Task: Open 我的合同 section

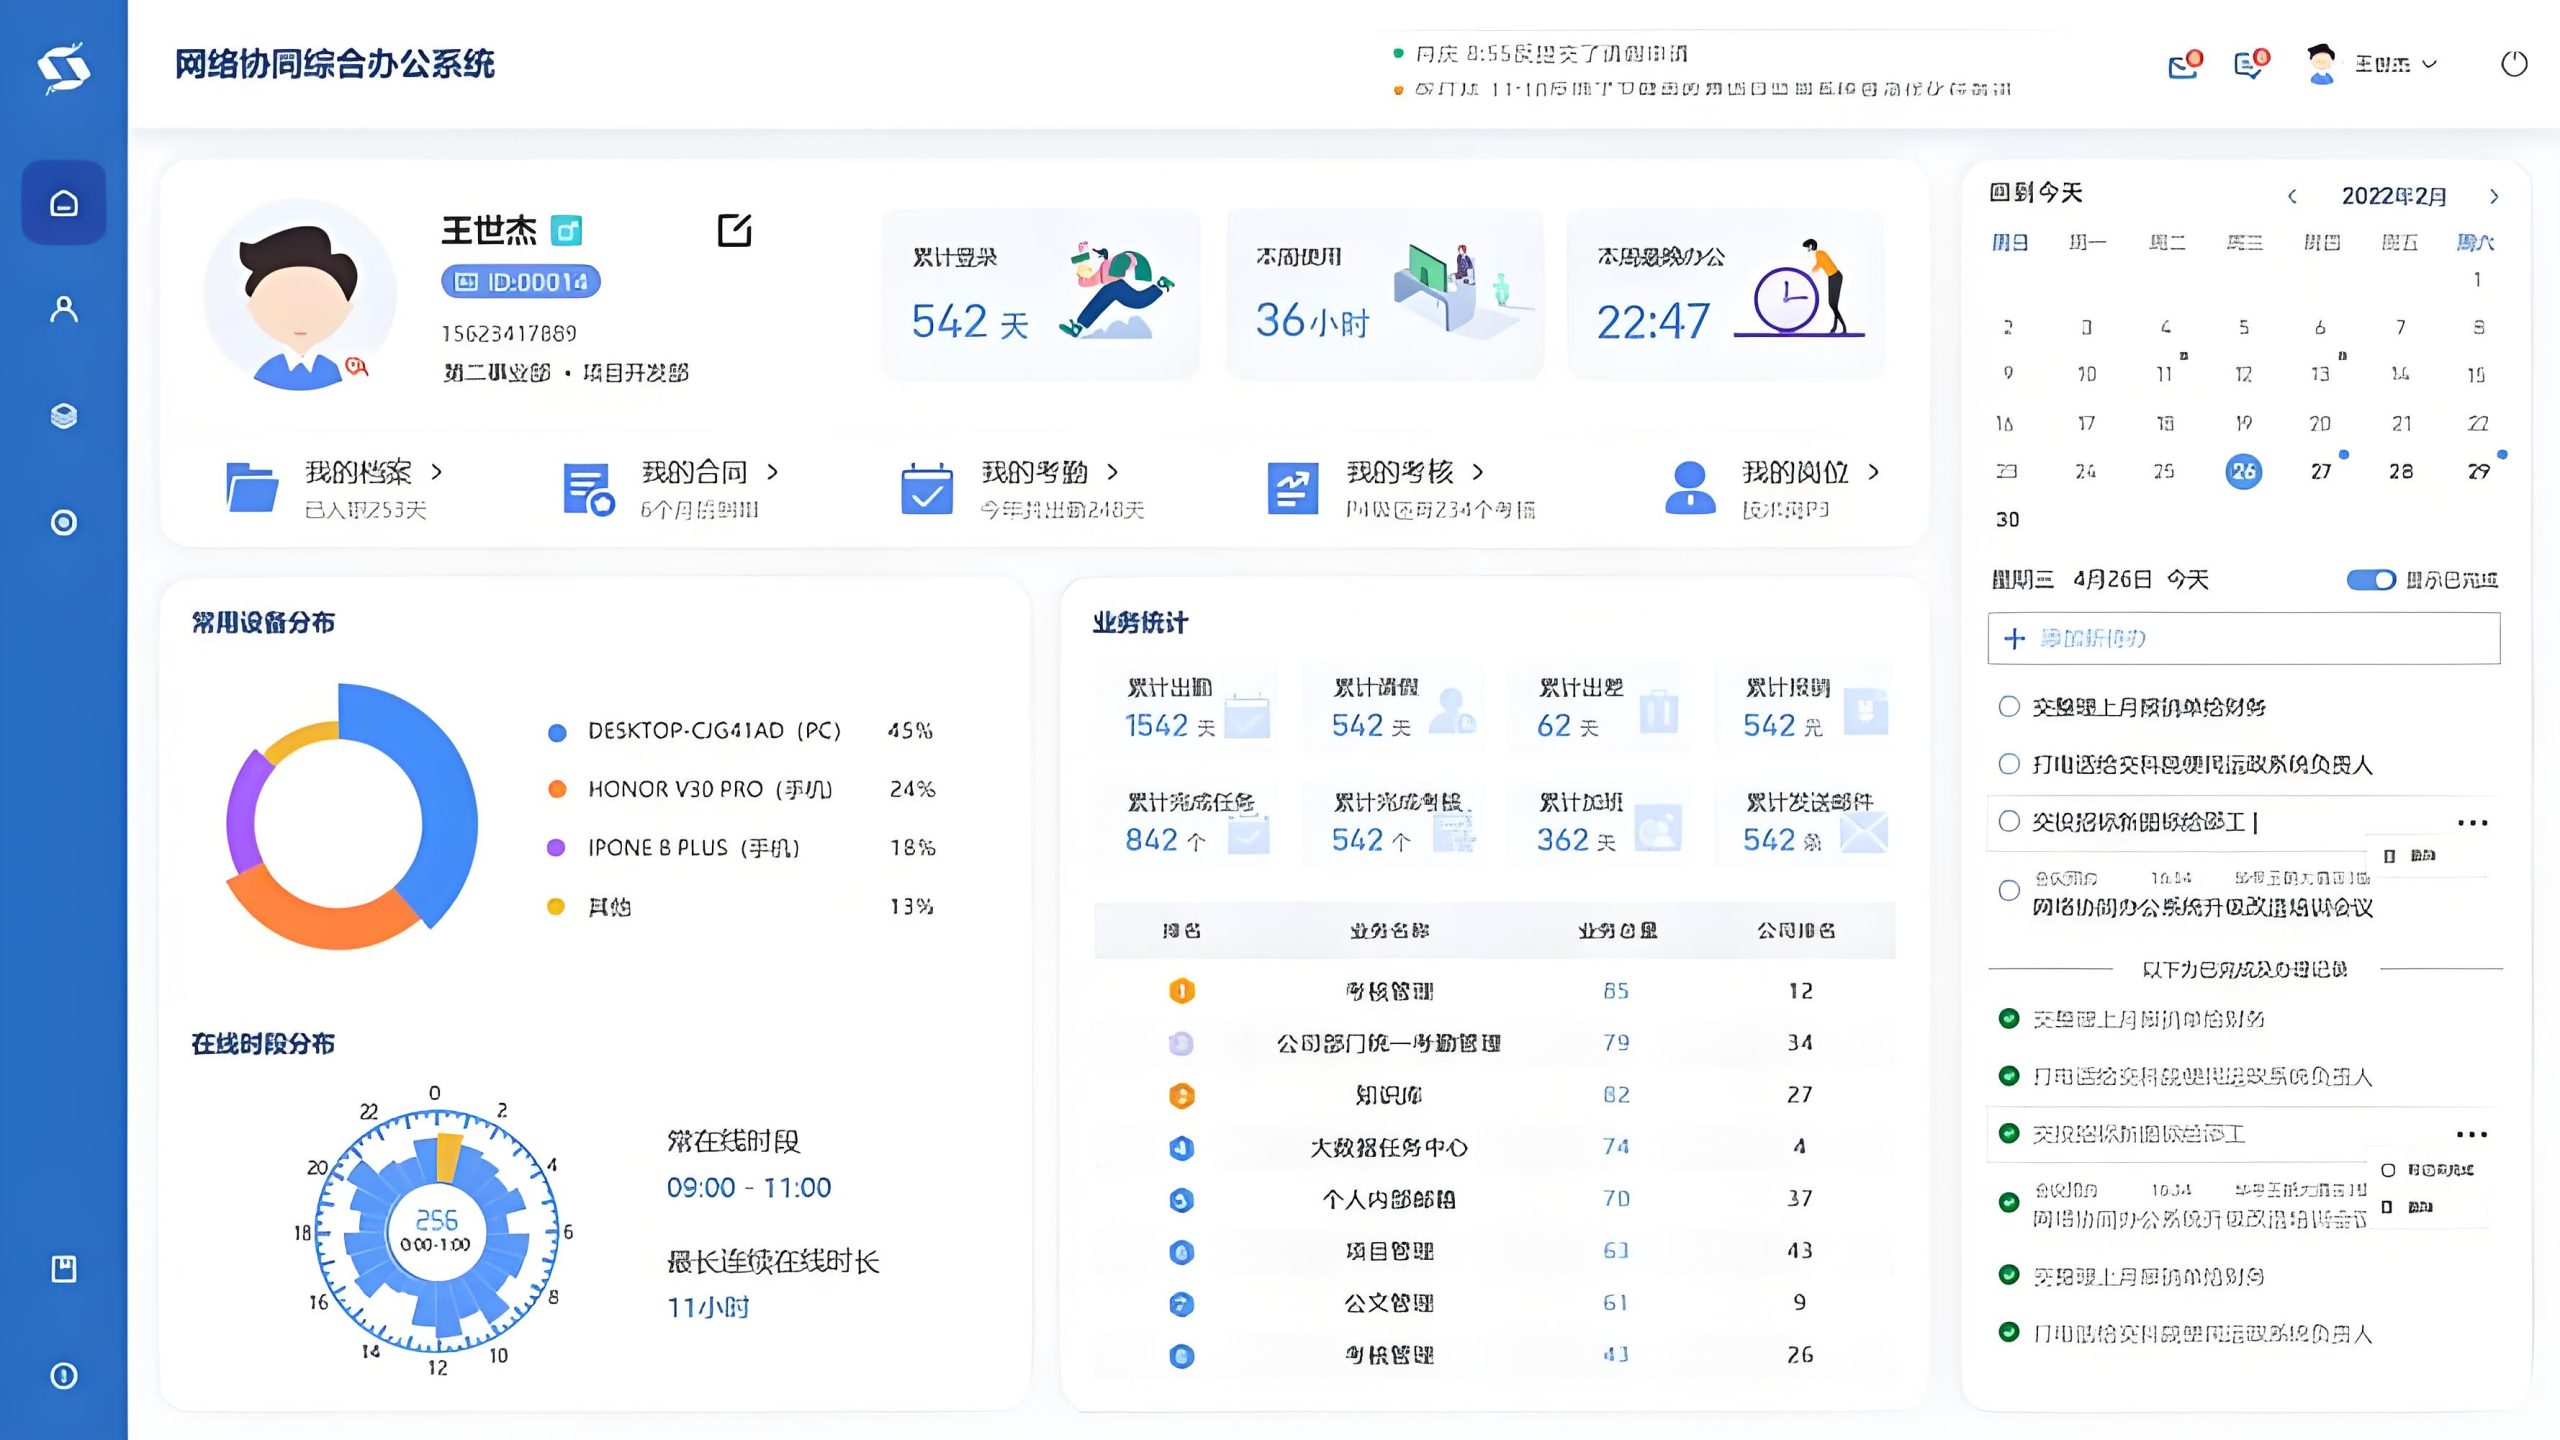Action: click(x=694, y=472)
